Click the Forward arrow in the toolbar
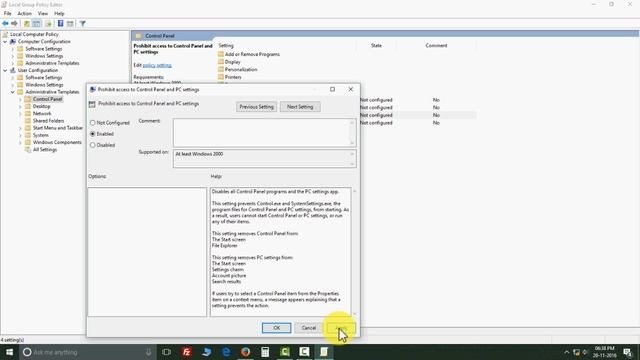This screenshot has height=360, width=640. point(14,24)
